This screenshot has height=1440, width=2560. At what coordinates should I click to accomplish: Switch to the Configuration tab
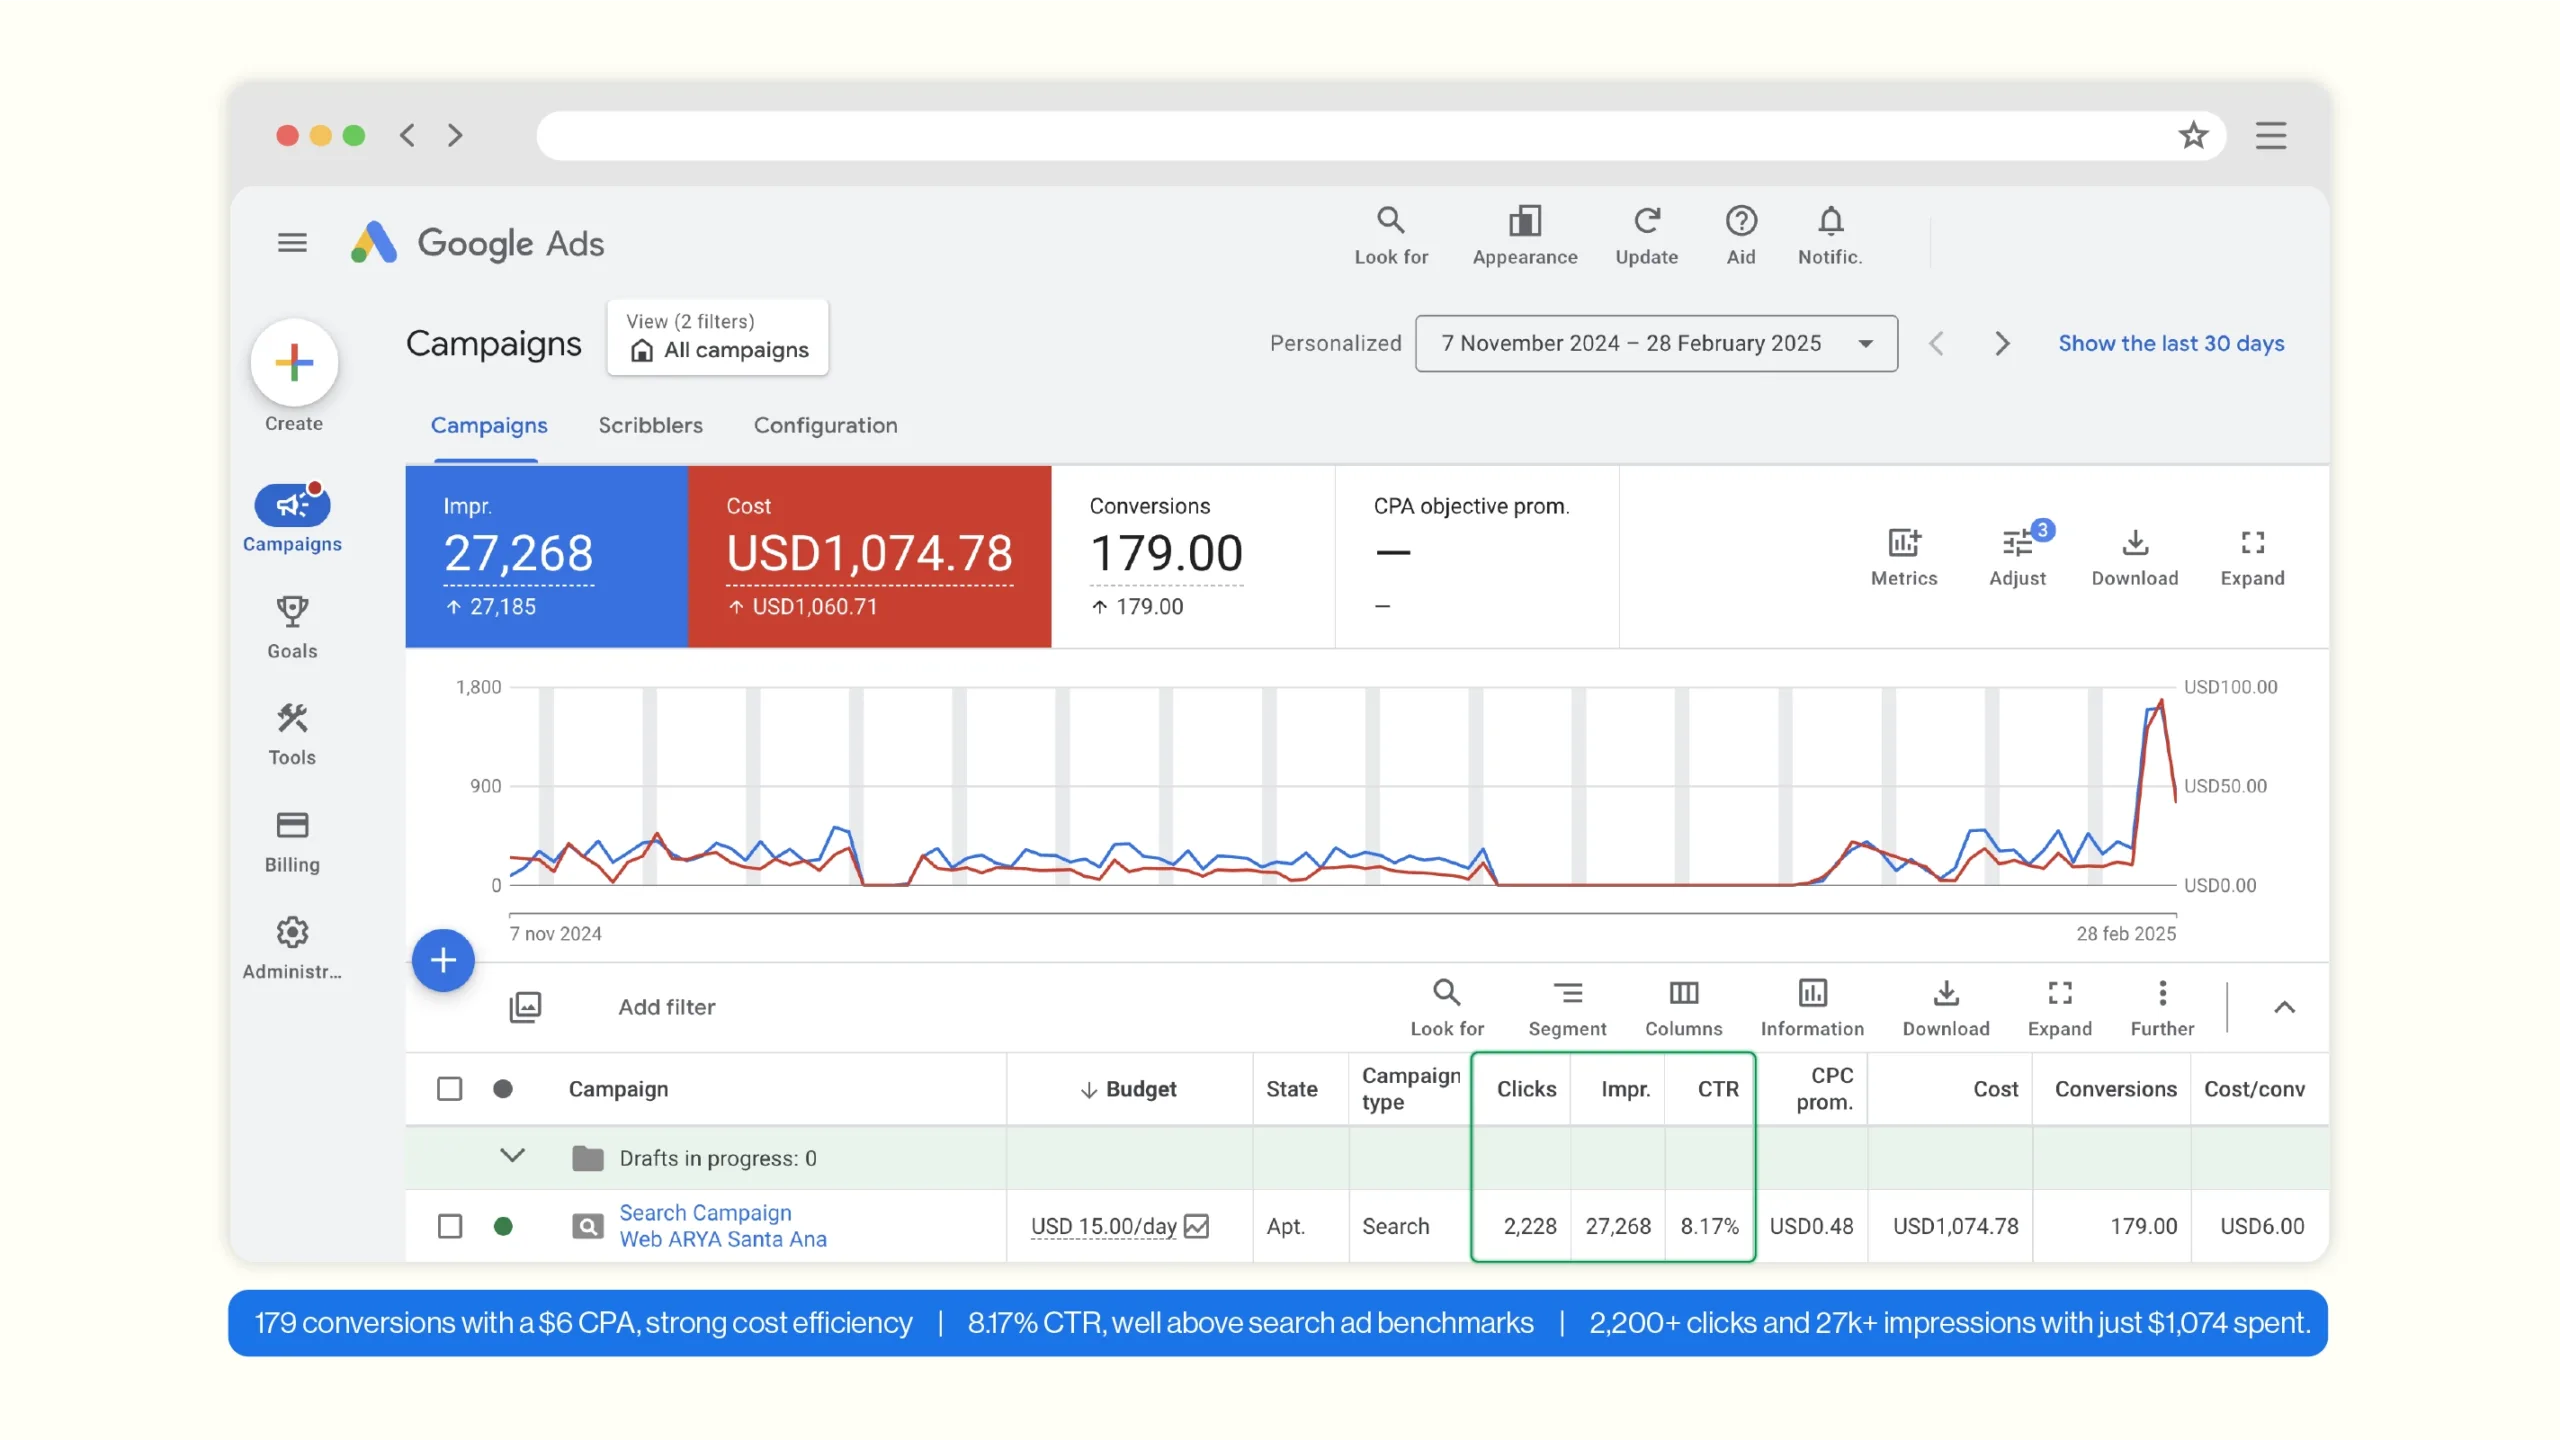(x=825, y=426)
